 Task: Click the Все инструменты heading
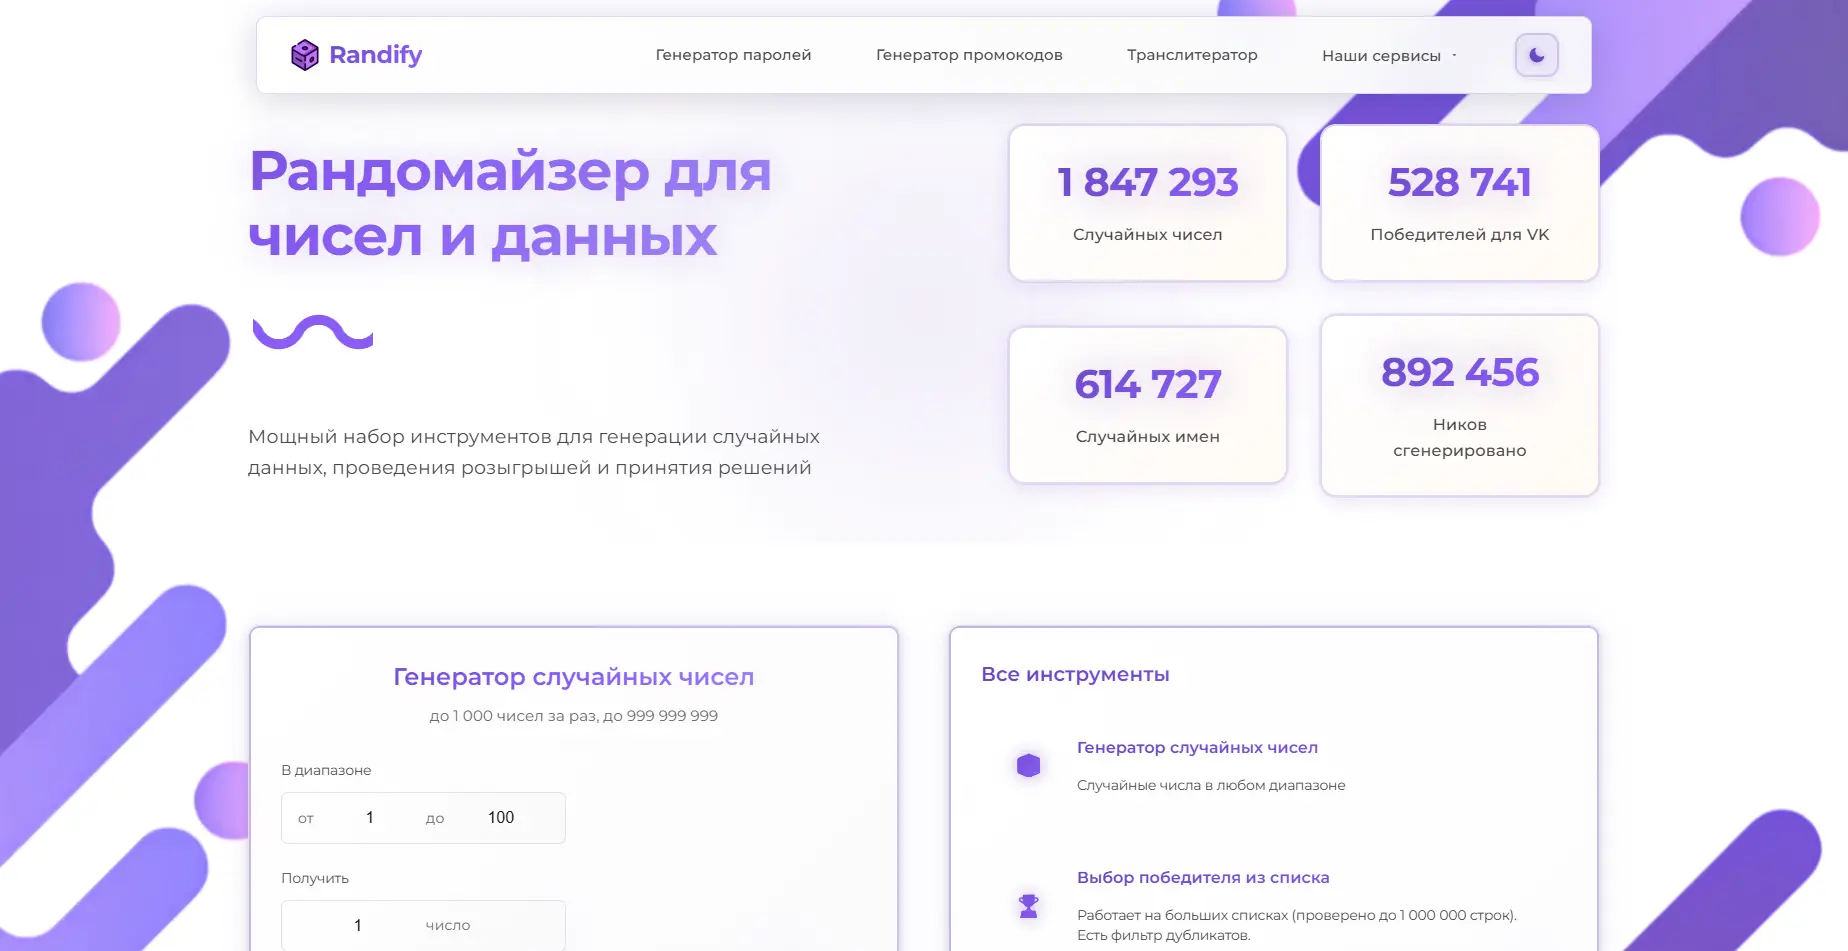tap(1075, 674)
